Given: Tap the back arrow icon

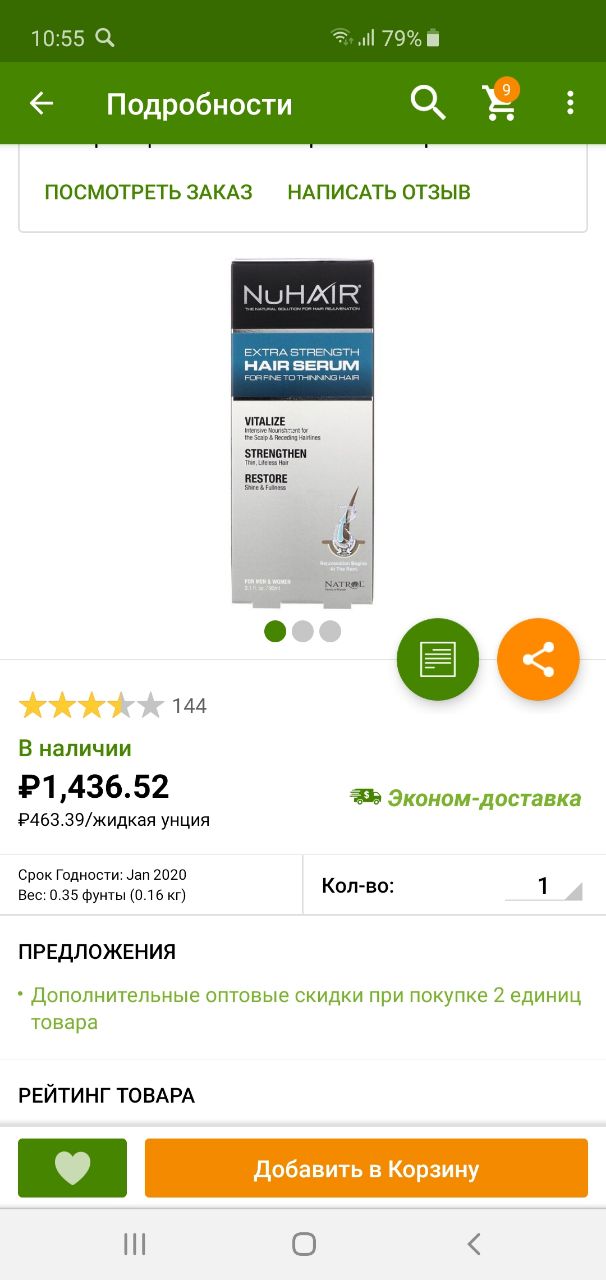Looking at the screenshot, I should [41, 103].
